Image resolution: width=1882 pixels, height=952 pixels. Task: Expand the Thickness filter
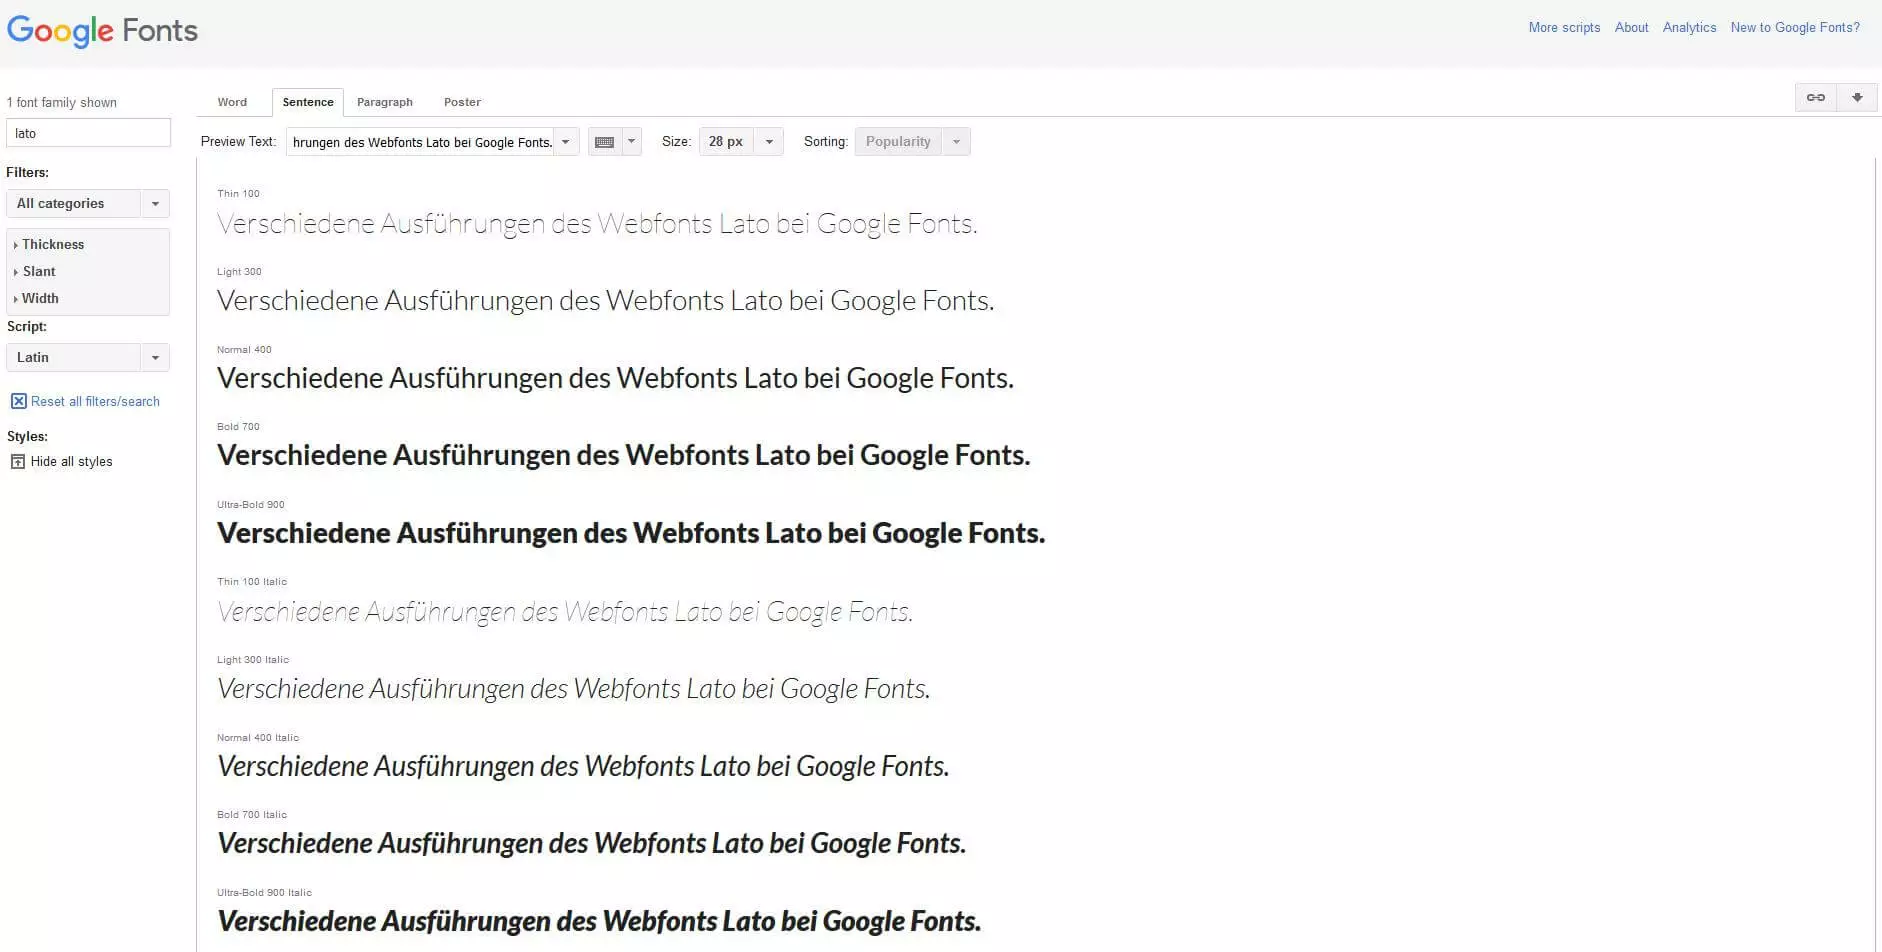[52, 244]
